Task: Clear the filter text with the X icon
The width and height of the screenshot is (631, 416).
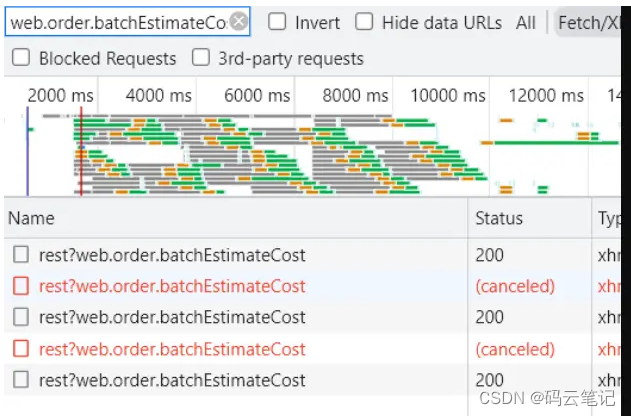Action: pos(239,21)
